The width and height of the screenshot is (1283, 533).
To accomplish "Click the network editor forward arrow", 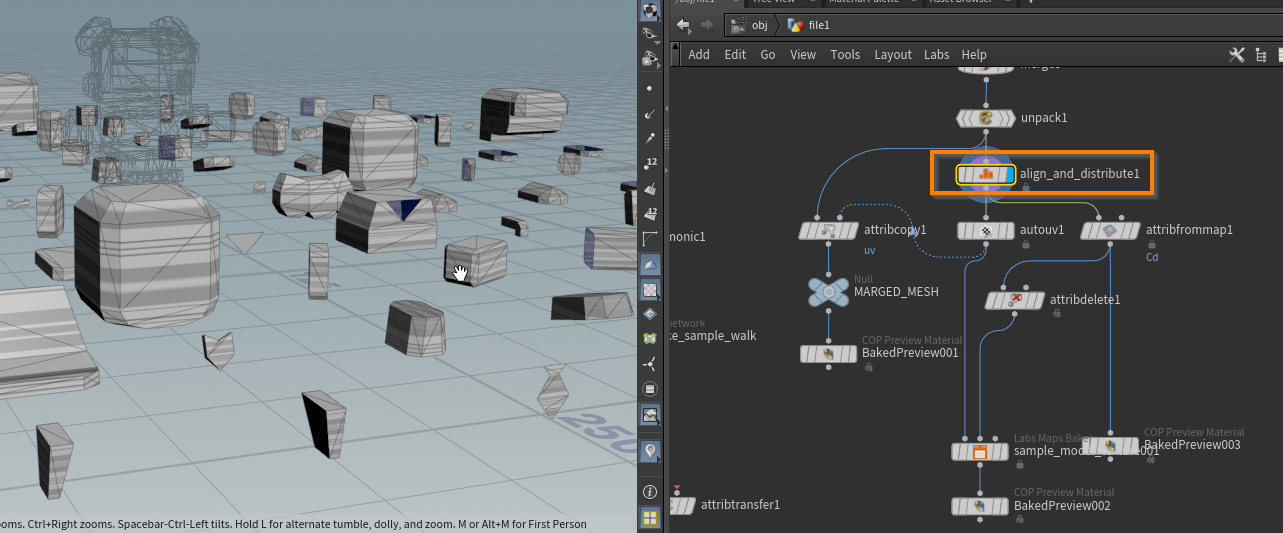I will pos(707,25).
